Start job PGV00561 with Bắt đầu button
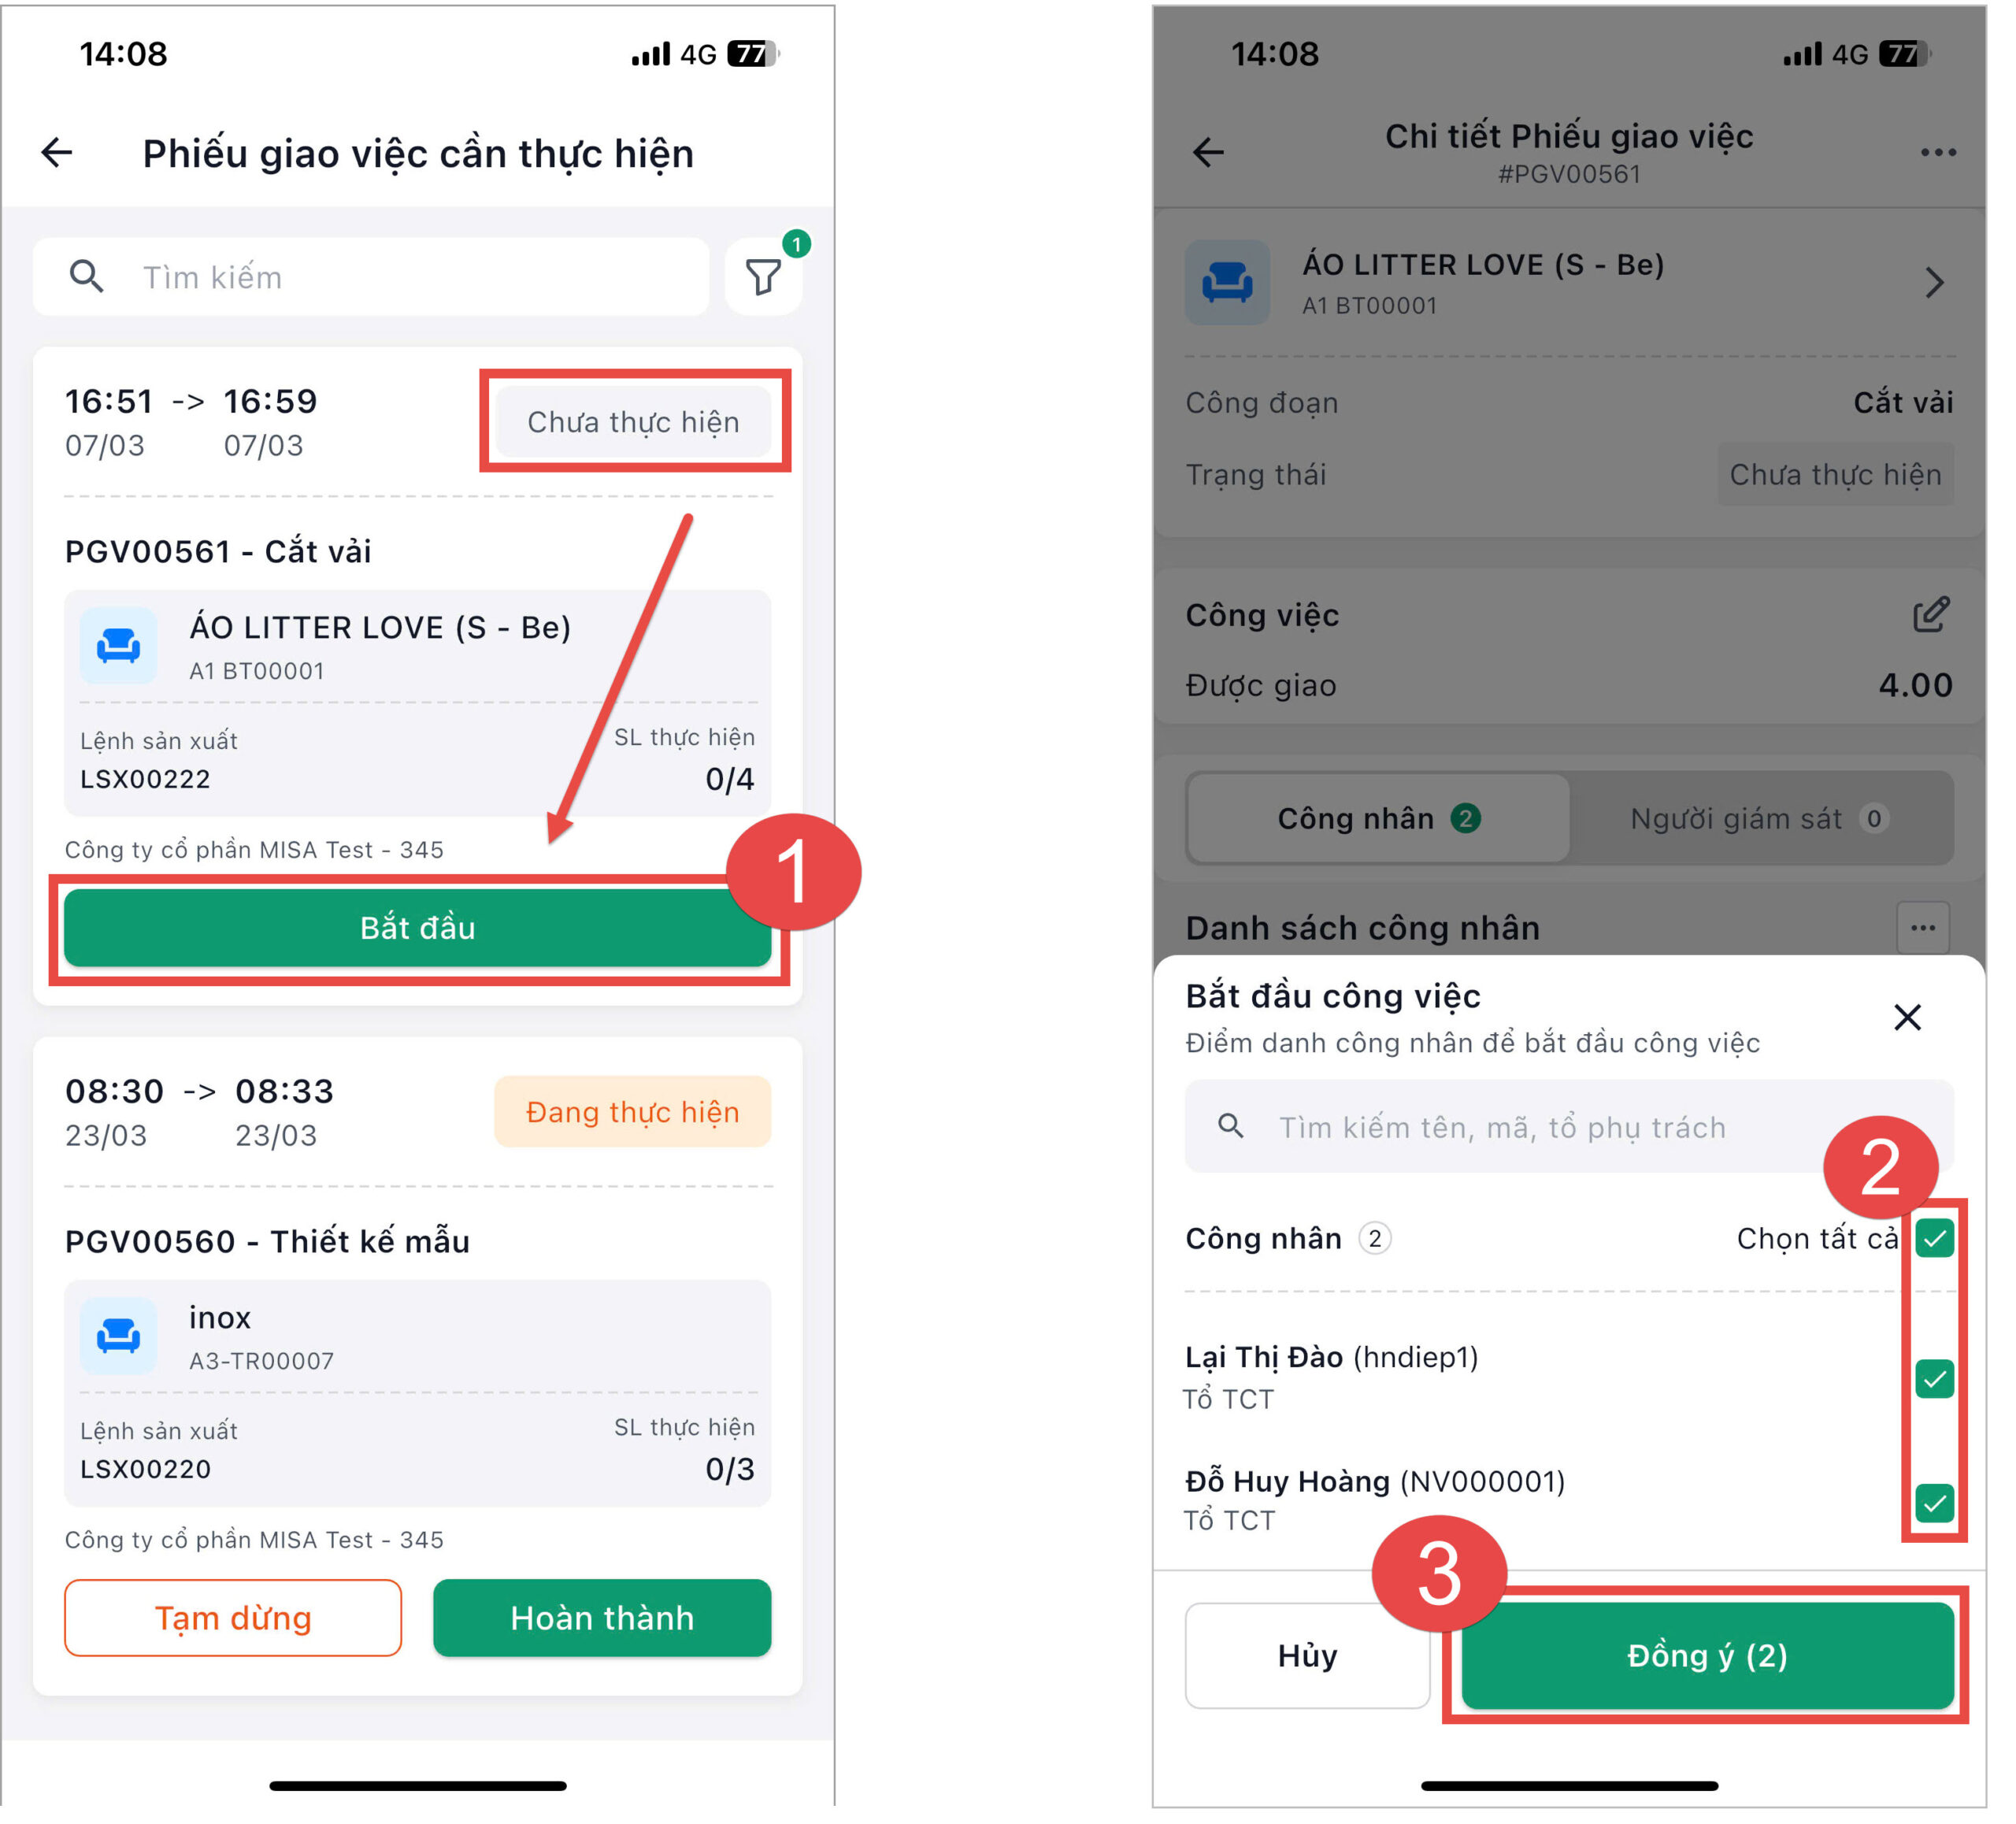 click(418, 928)
